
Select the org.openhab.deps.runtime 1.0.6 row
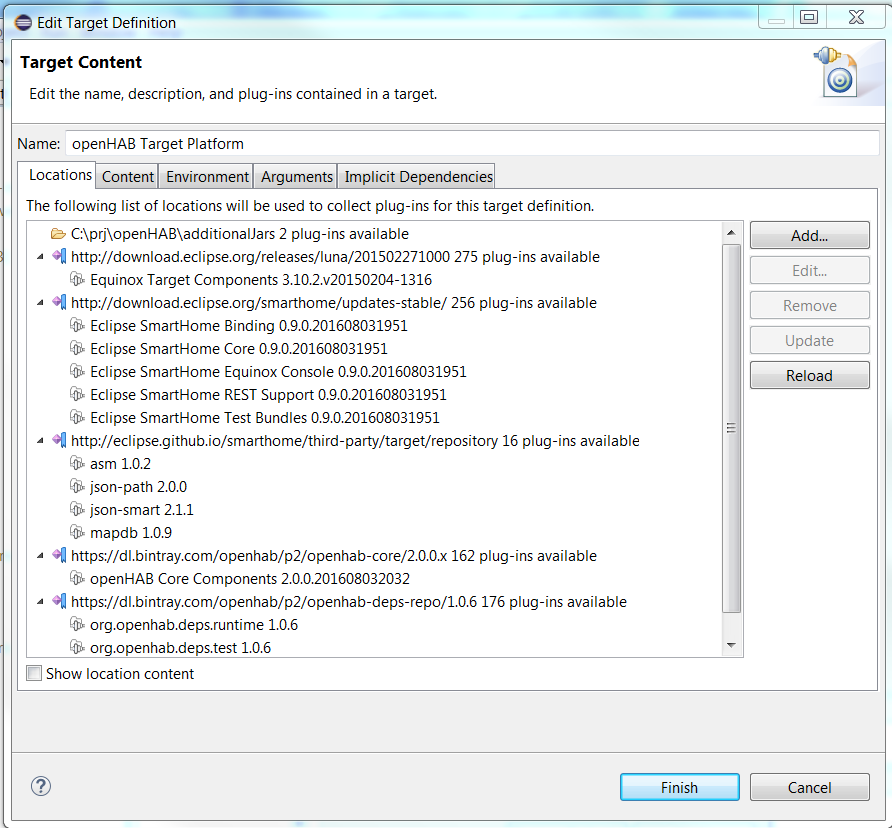pos(184,625)
